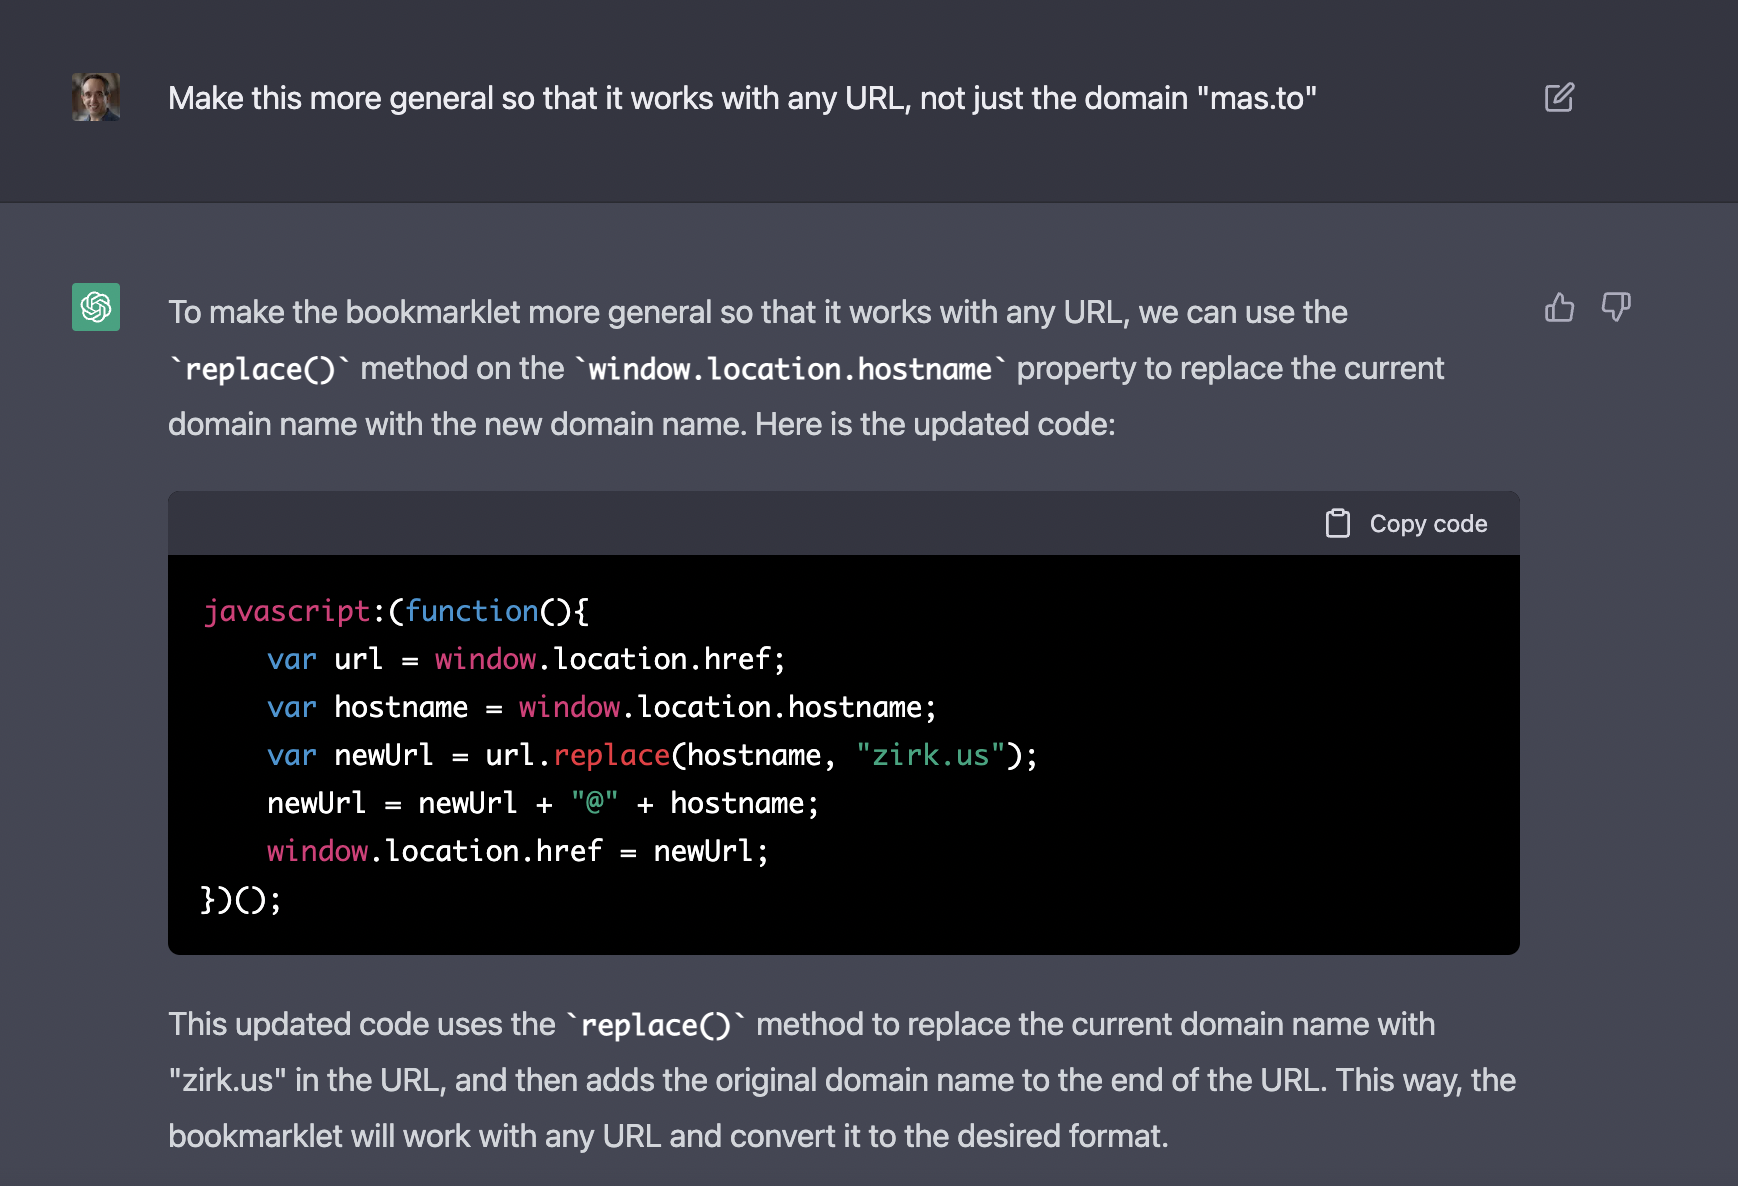Image resolution: width=1738 pixels, height=1186 pixels.
Task: Click inline "replace()" in the closing paragraph
Action: 656,1025
